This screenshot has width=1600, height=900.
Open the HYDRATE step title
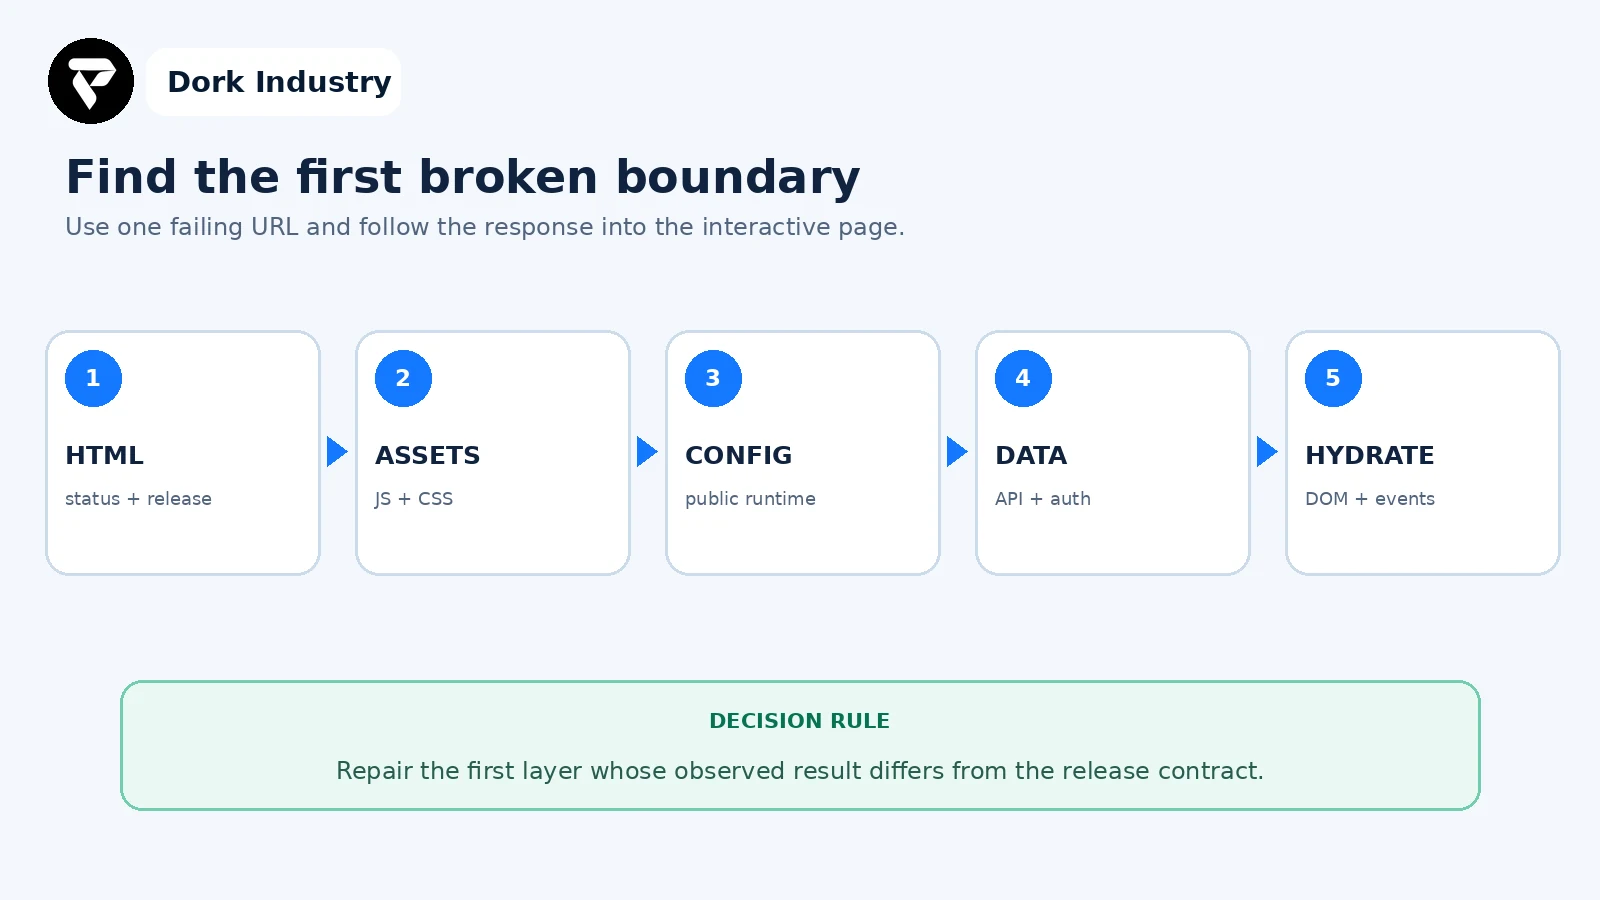1369,455
